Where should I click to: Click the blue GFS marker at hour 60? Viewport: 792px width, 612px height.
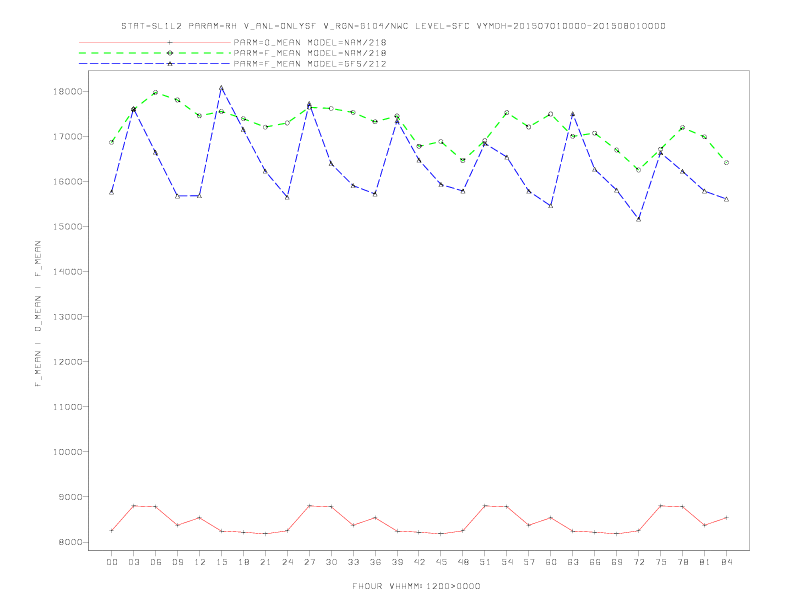pyautogui.click(x=551, y=206)
